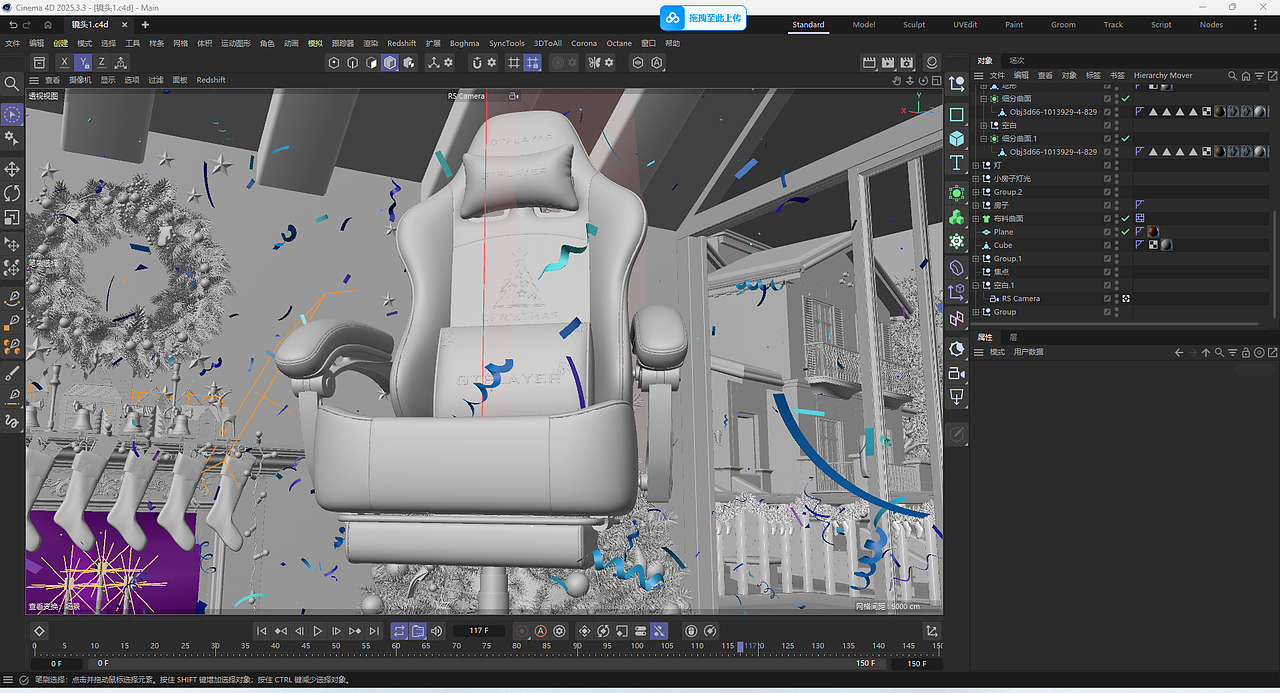Screen dimensions: 1280x693
Task: Click the keyframe diamond icon on the timeline bar
Action: pos(39,631)
